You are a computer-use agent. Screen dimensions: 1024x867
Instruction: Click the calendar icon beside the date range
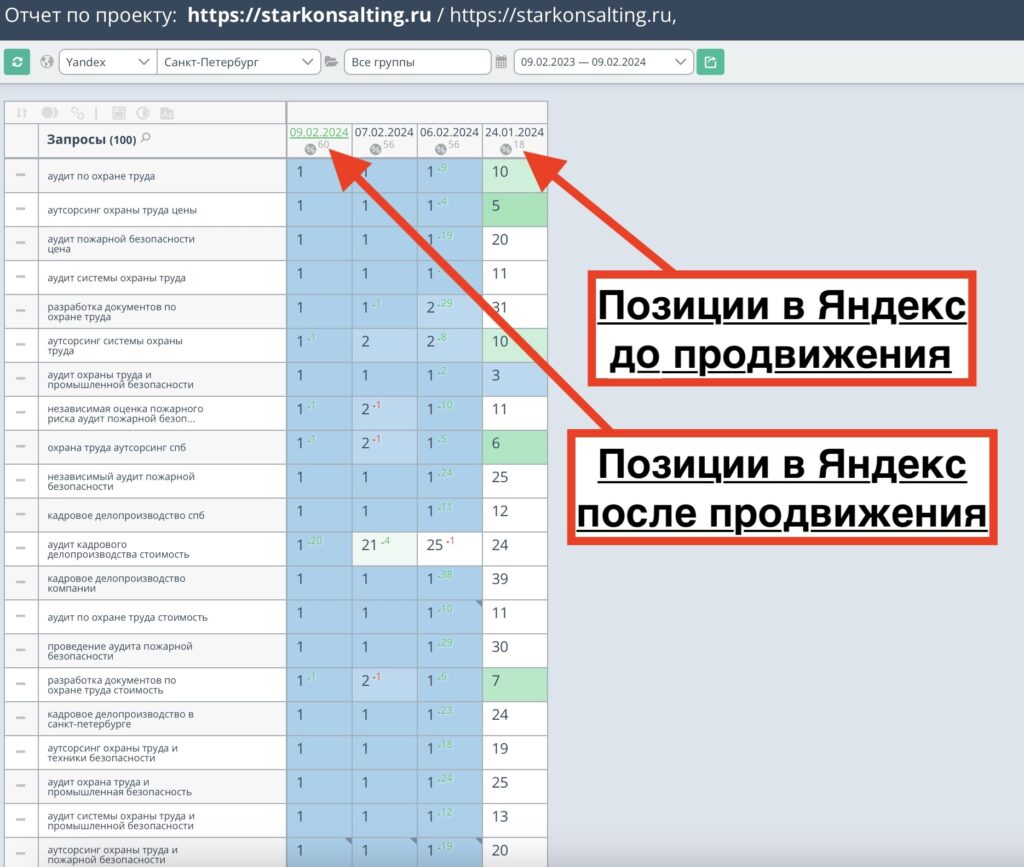(501, 62)
